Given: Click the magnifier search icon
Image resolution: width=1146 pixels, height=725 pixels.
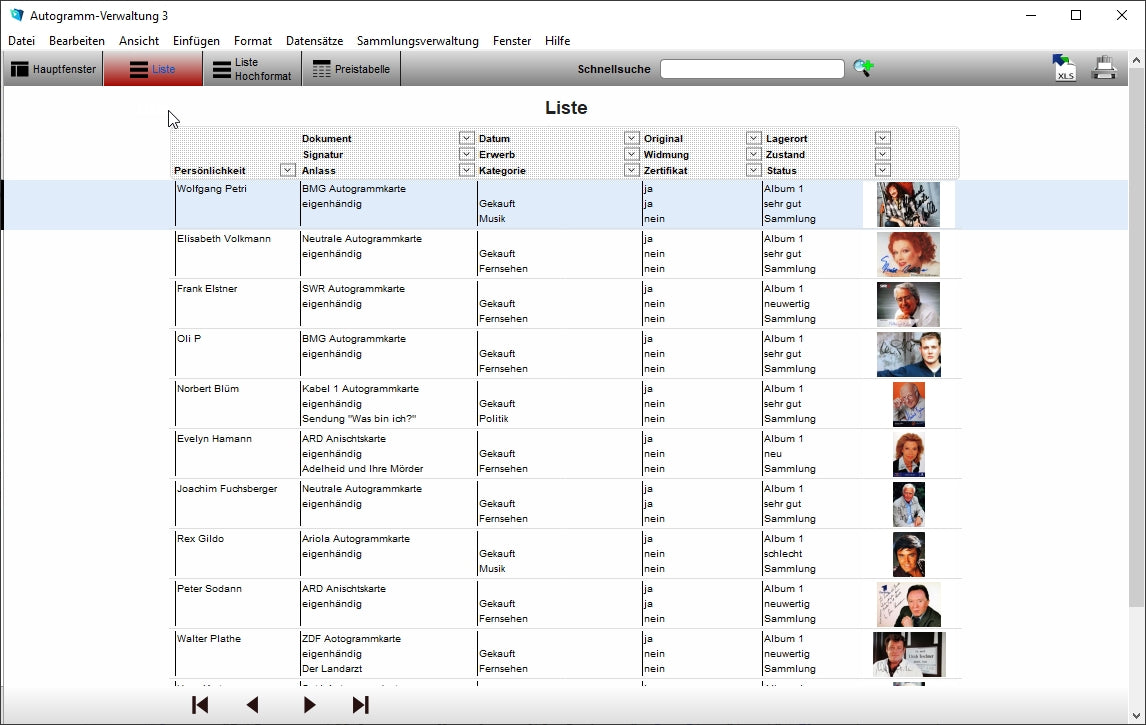Looking at the screenshot, I should point(863,68).
